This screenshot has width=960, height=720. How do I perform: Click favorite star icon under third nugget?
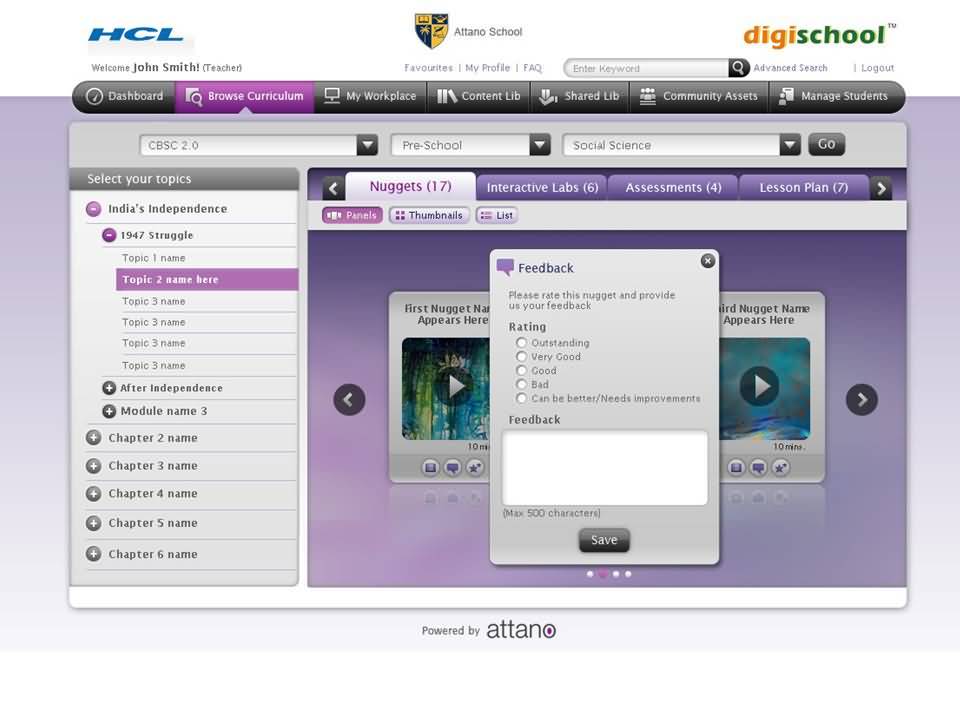[781, 467]
